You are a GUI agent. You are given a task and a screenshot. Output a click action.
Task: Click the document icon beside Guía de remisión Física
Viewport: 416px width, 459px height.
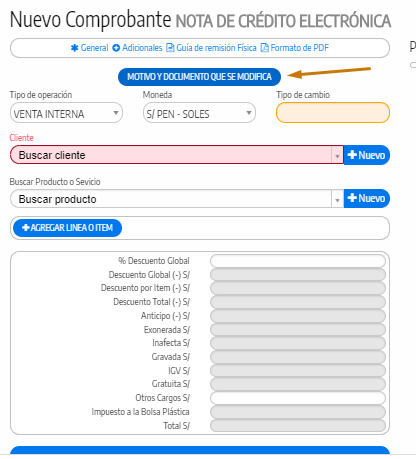click(170, 48)
